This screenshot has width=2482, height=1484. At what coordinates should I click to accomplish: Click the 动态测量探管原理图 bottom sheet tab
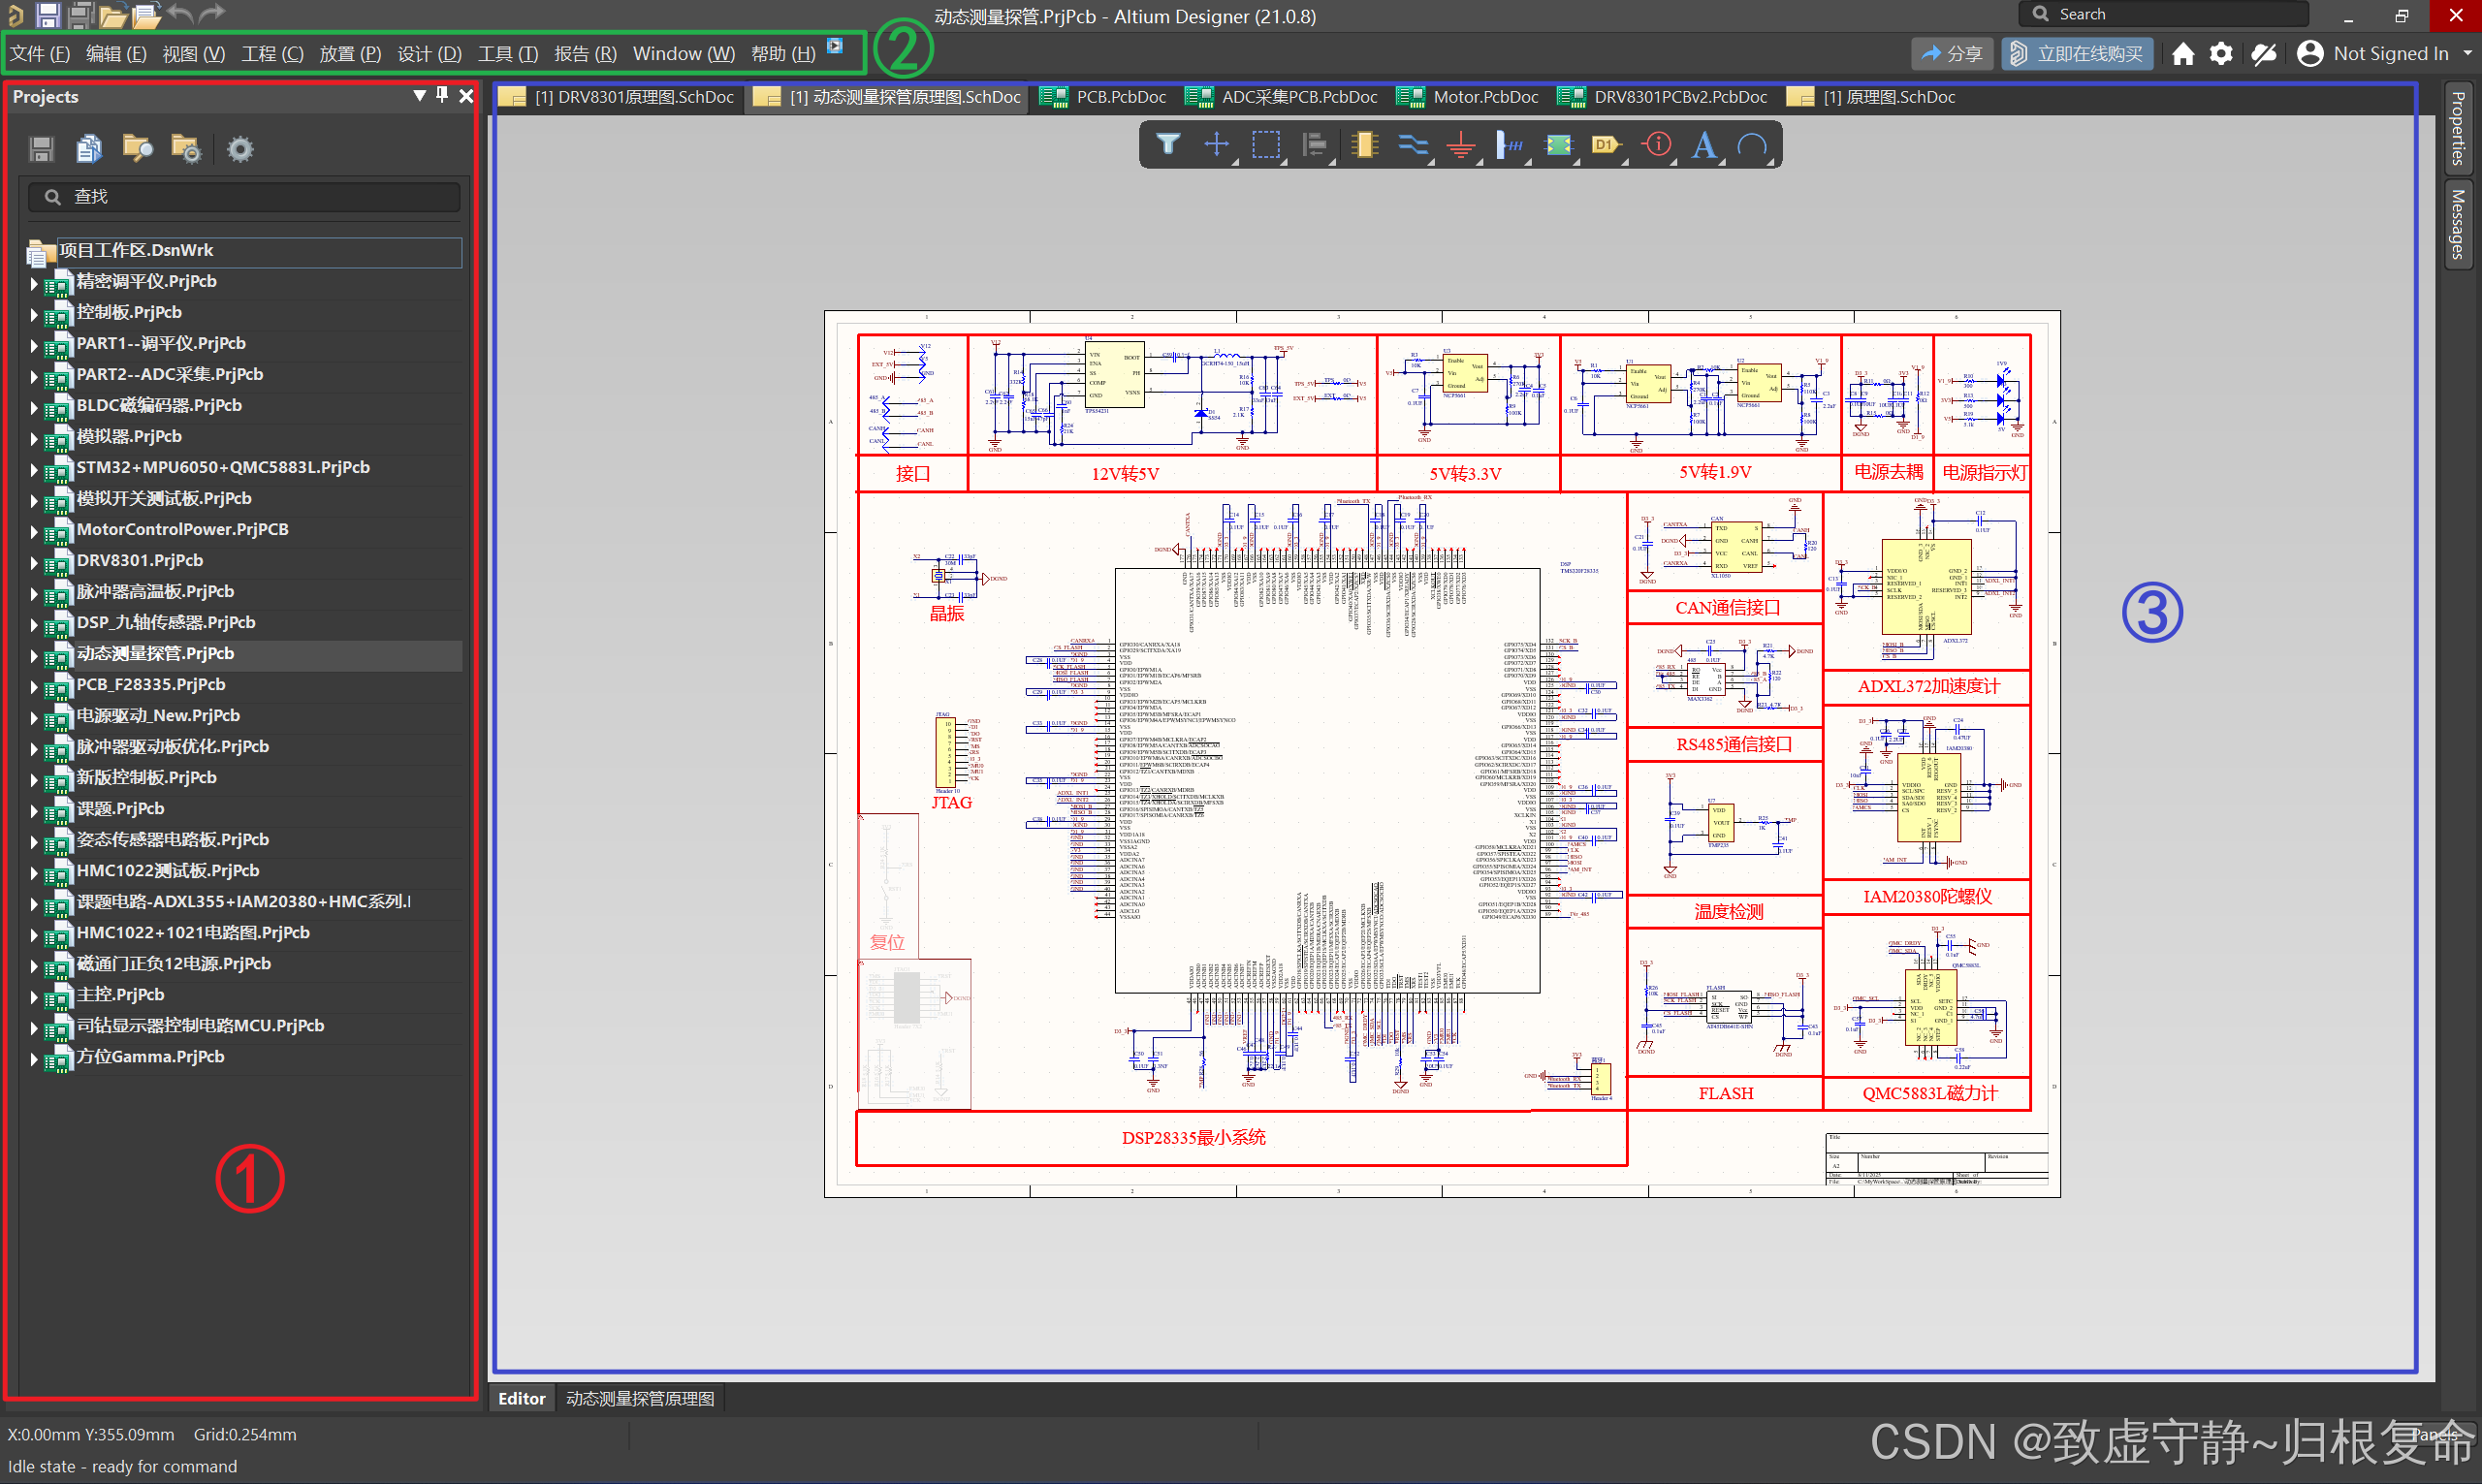coord(640,1398)
